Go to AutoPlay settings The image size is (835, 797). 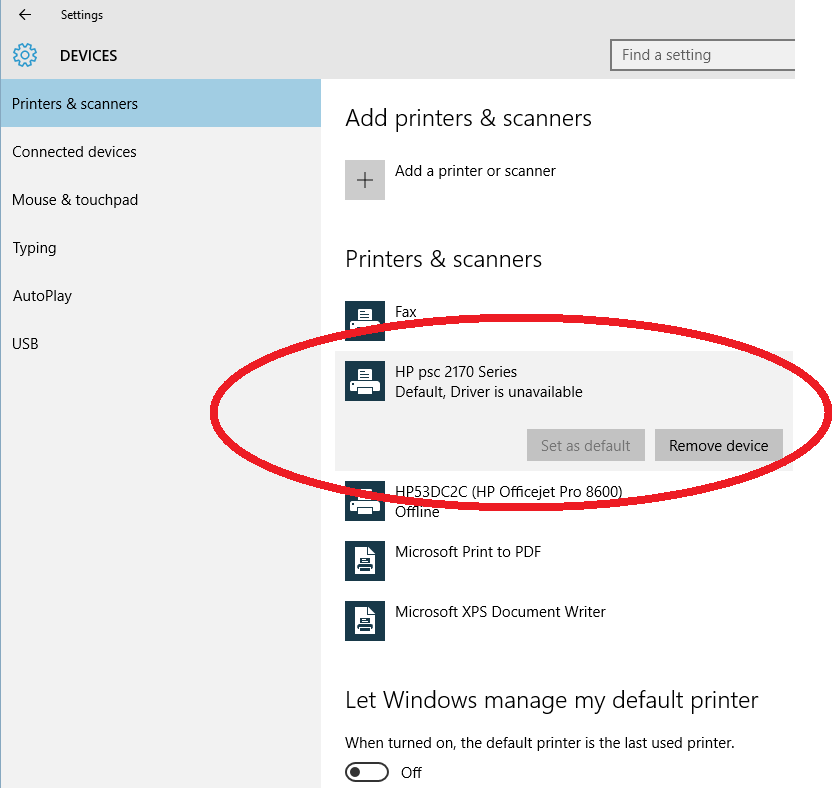161,295
